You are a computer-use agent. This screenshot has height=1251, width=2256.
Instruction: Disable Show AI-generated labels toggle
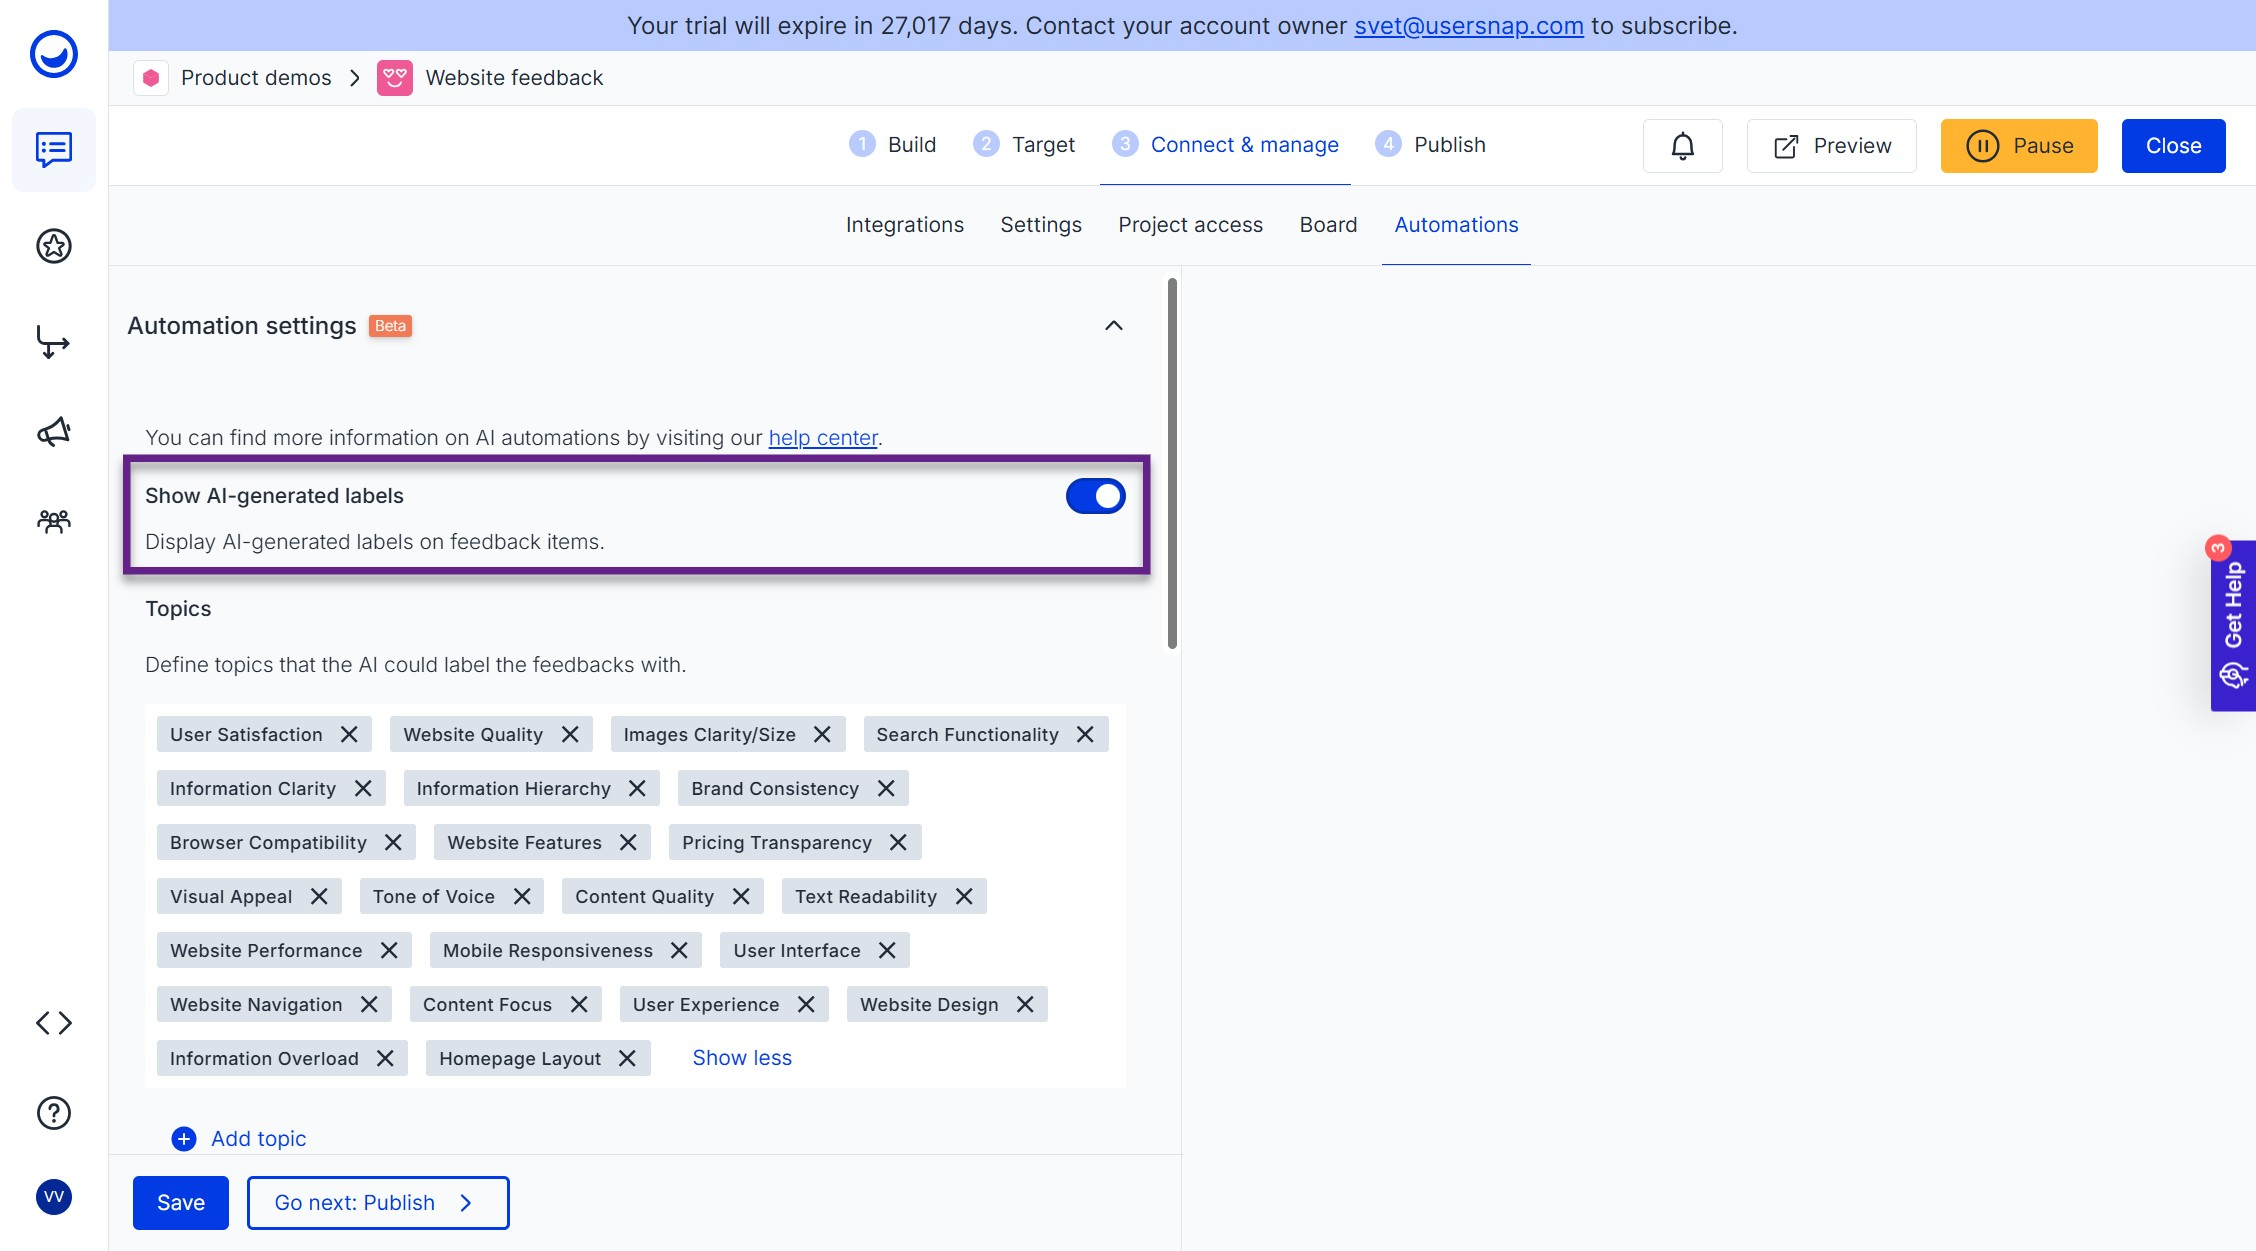coord(1095,496)
